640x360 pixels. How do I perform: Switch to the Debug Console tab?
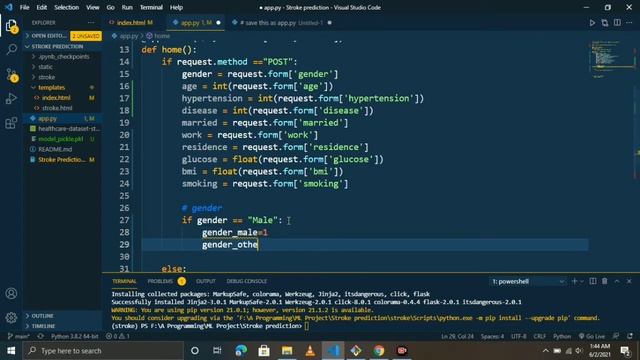[247, 281]
